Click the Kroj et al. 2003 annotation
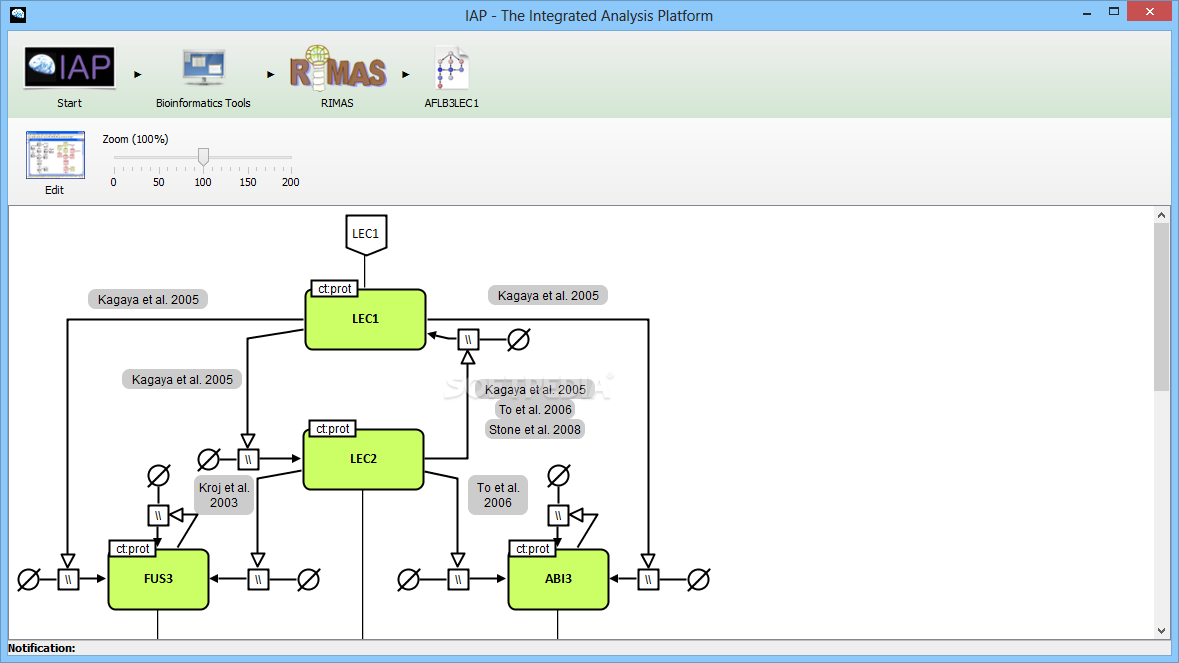Viewport: 1179px width, 663px height. [x=224, y=495]
